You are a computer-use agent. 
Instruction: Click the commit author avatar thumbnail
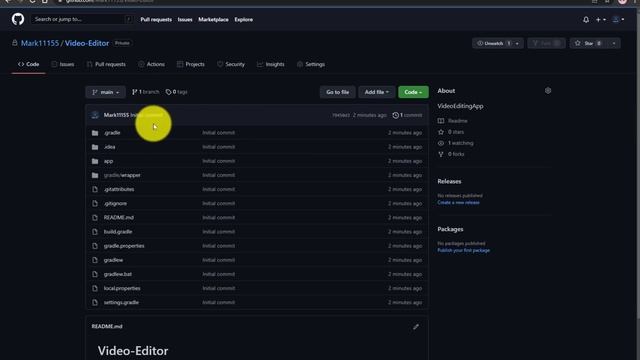(x=95, y=116)
